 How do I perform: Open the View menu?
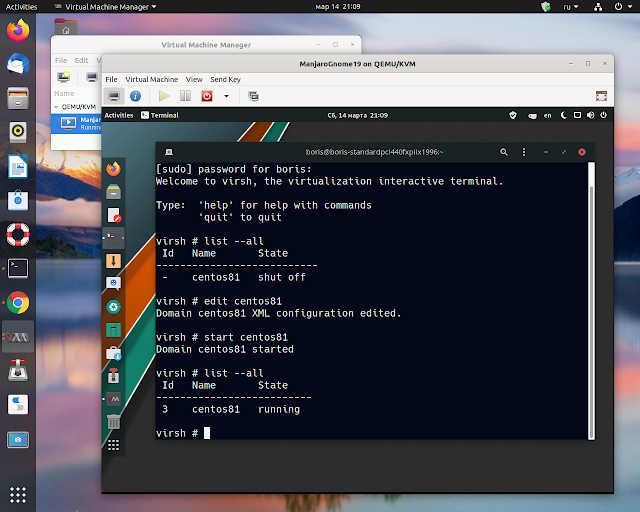194,79
